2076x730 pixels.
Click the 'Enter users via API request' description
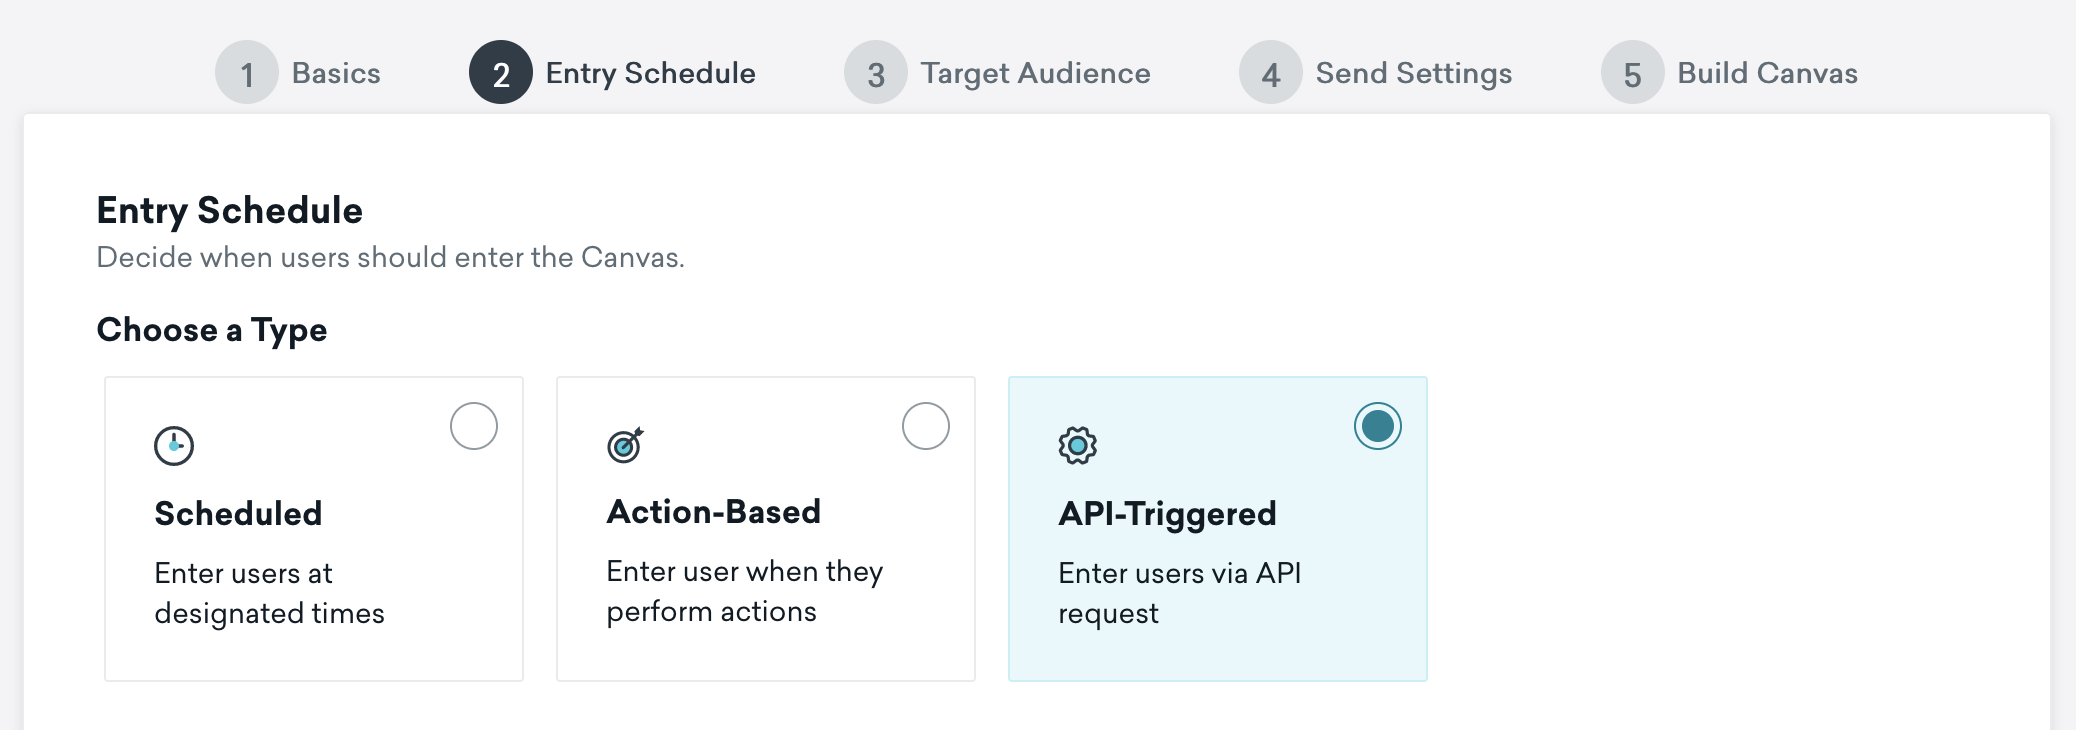click(x=1179, y=593)
